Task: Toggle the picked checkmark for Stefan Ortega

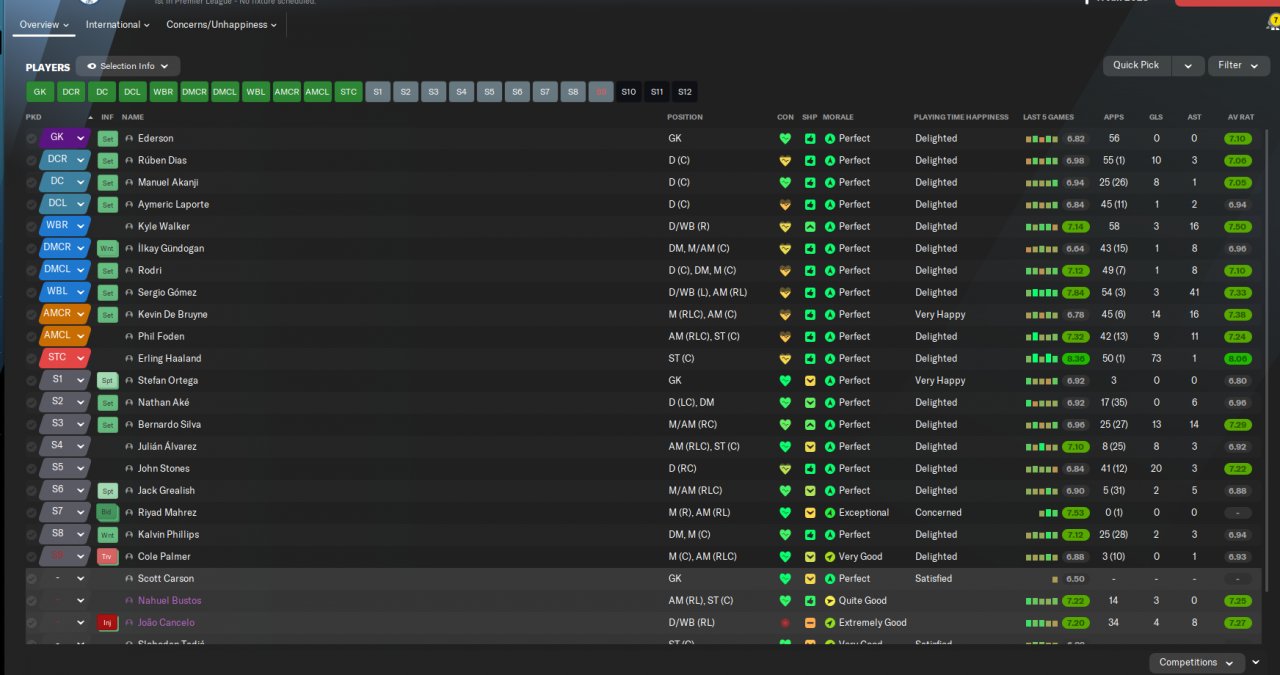Action: point(31,380)
